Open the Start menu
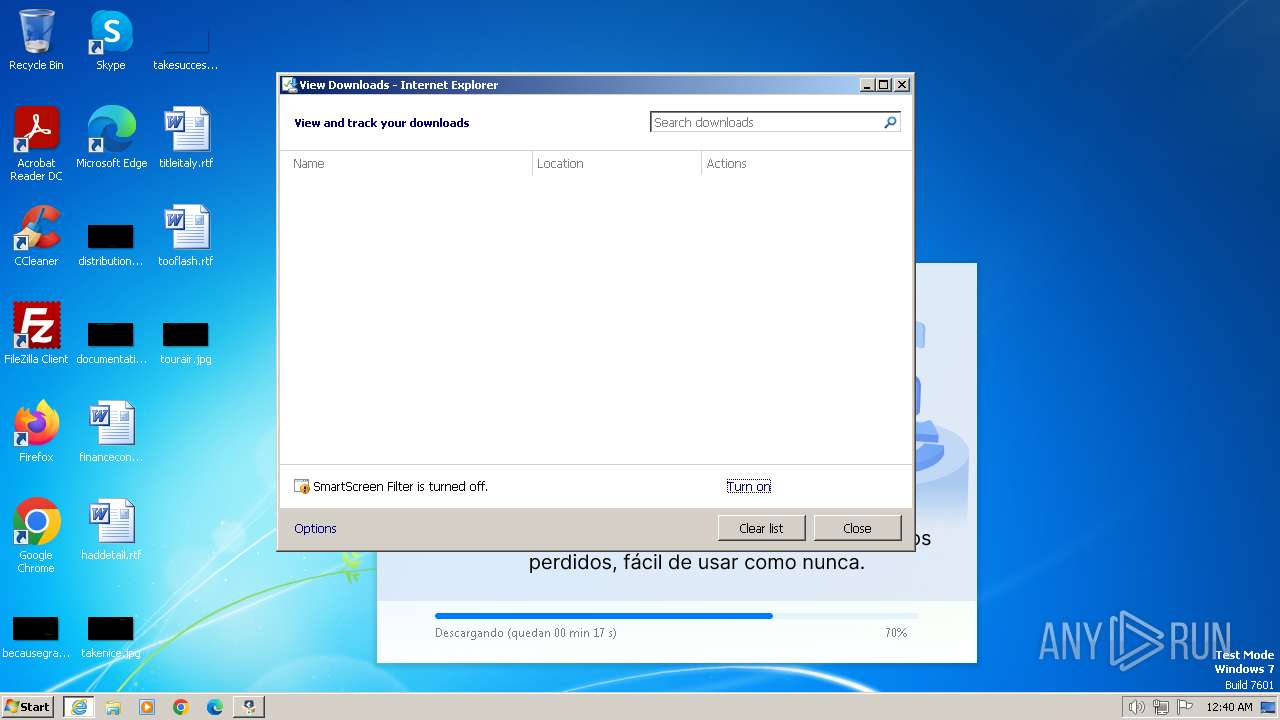The width and height of the screenshot is (1280, 720). (28, 707)
